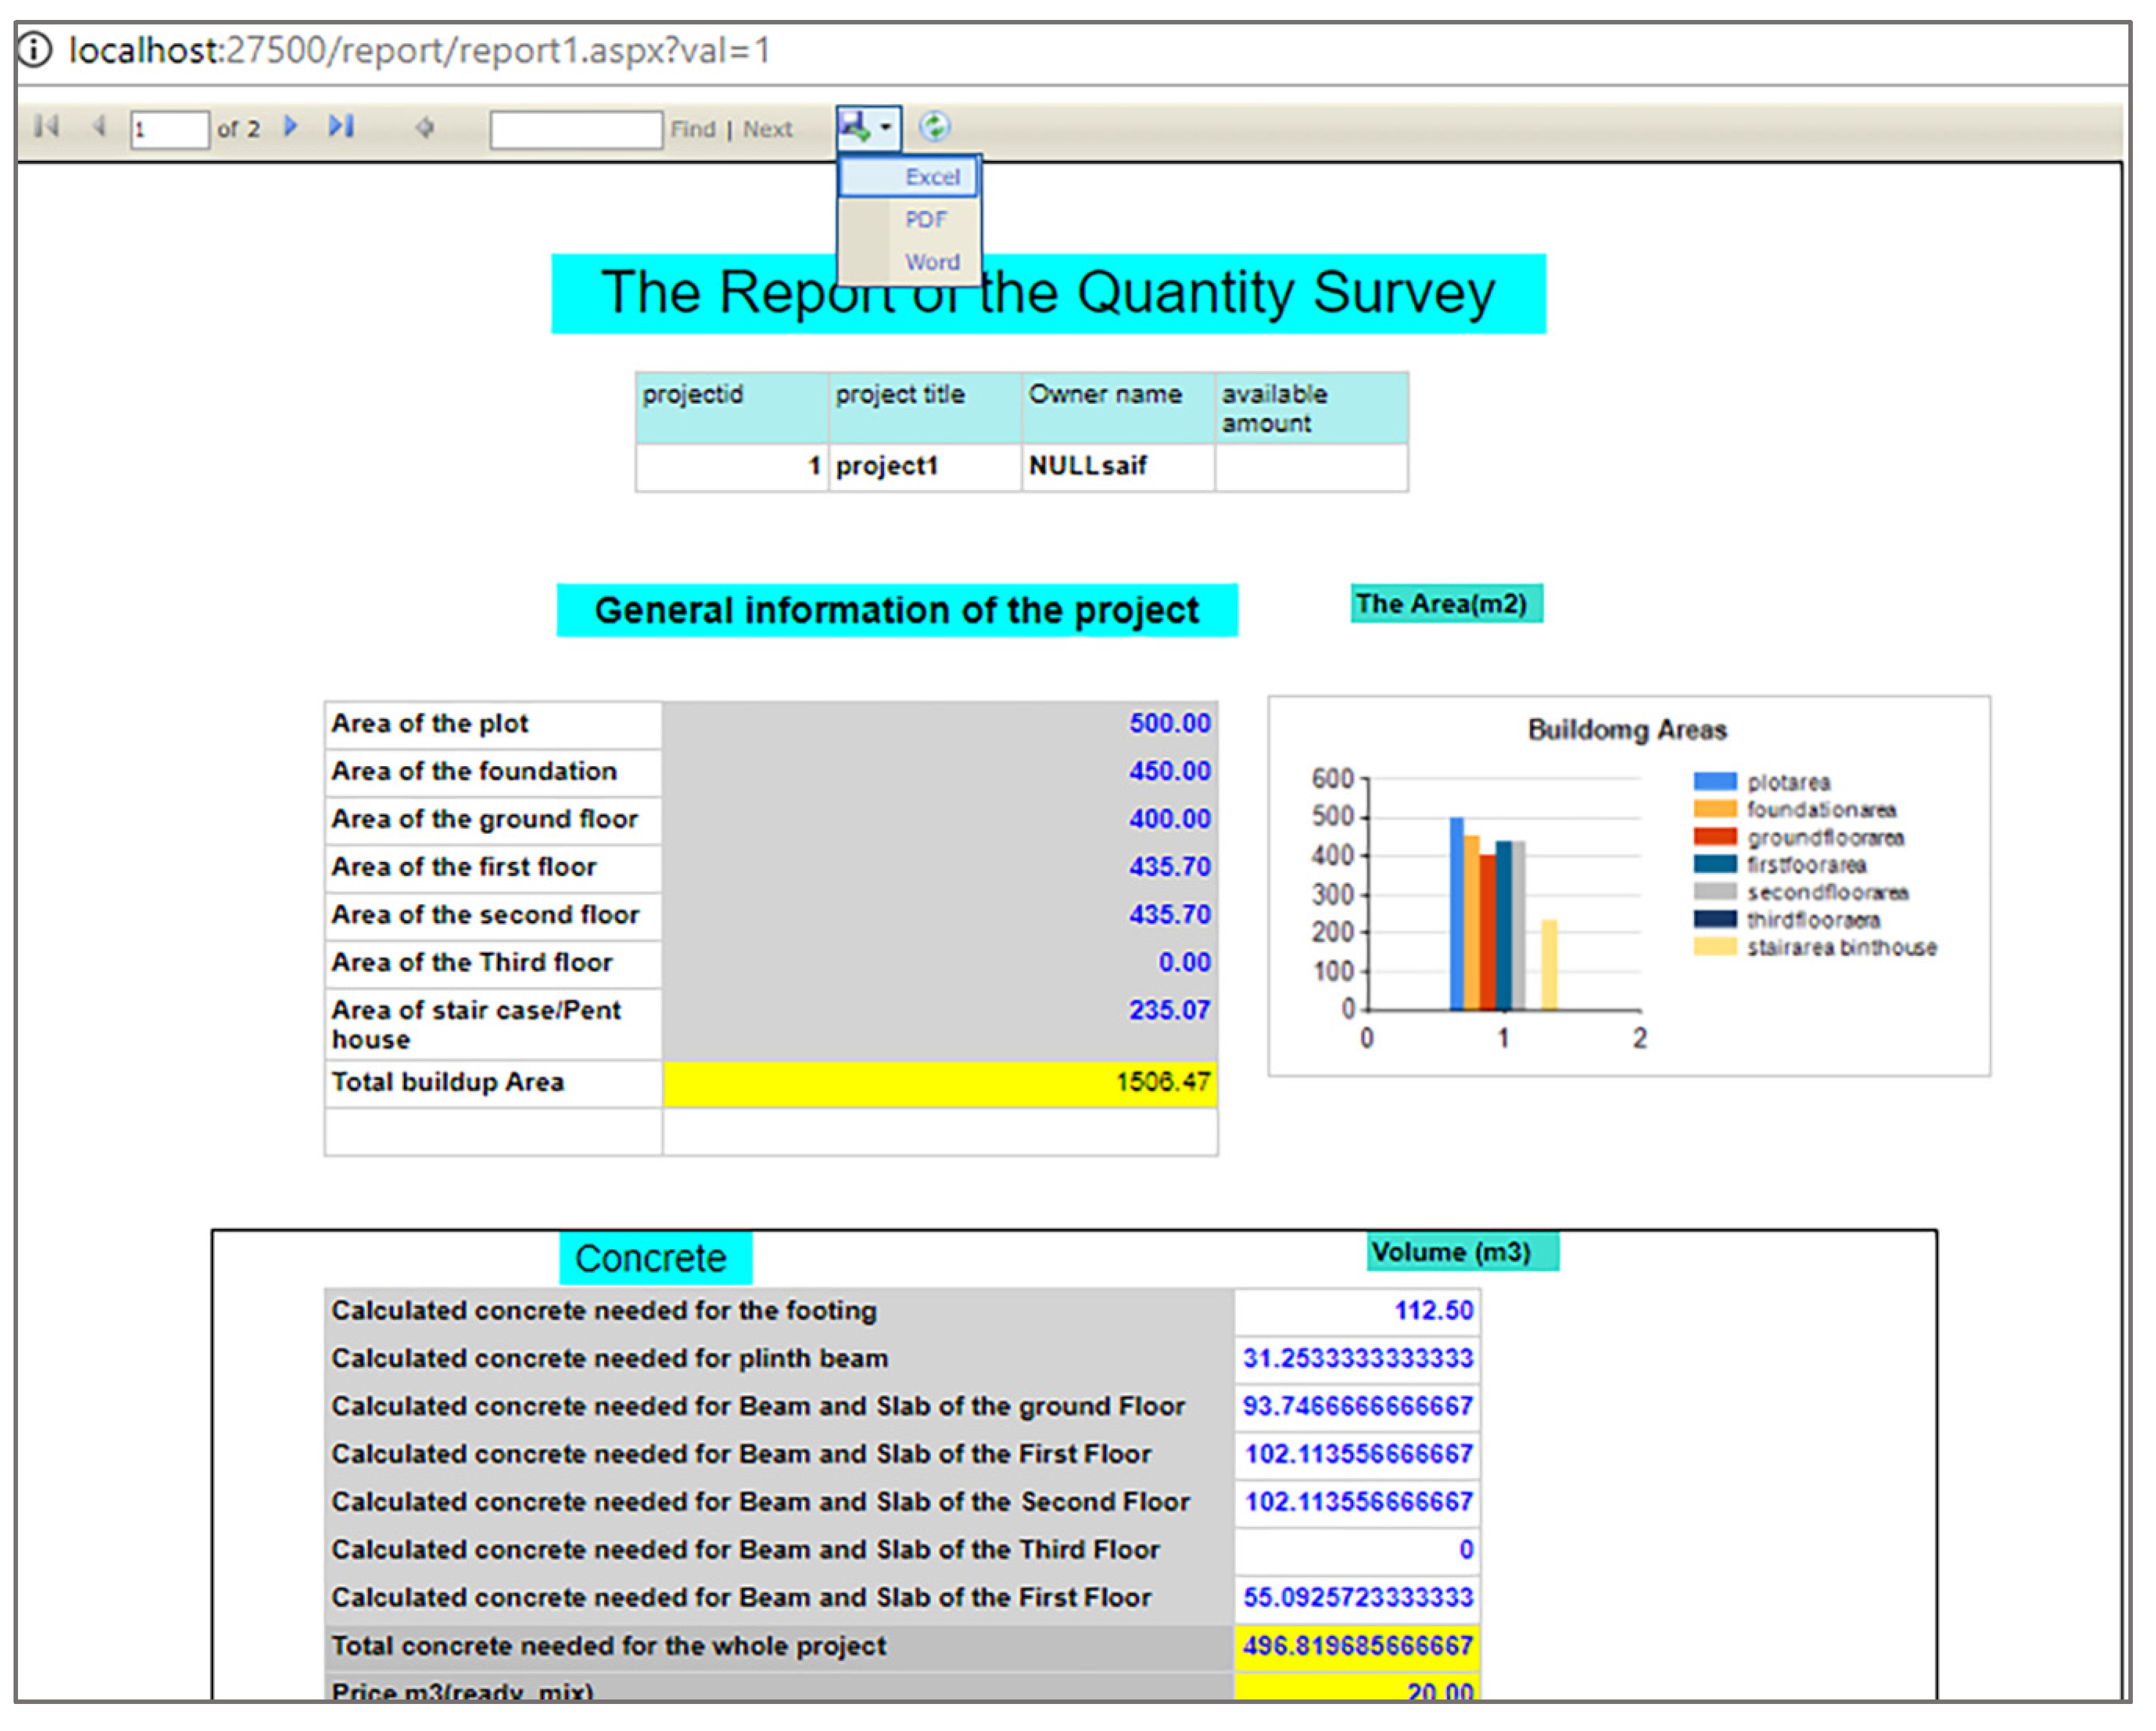This screenshot has height=1731, width=2156.
Task: Click site info icon in address bar
Action: 34,49
